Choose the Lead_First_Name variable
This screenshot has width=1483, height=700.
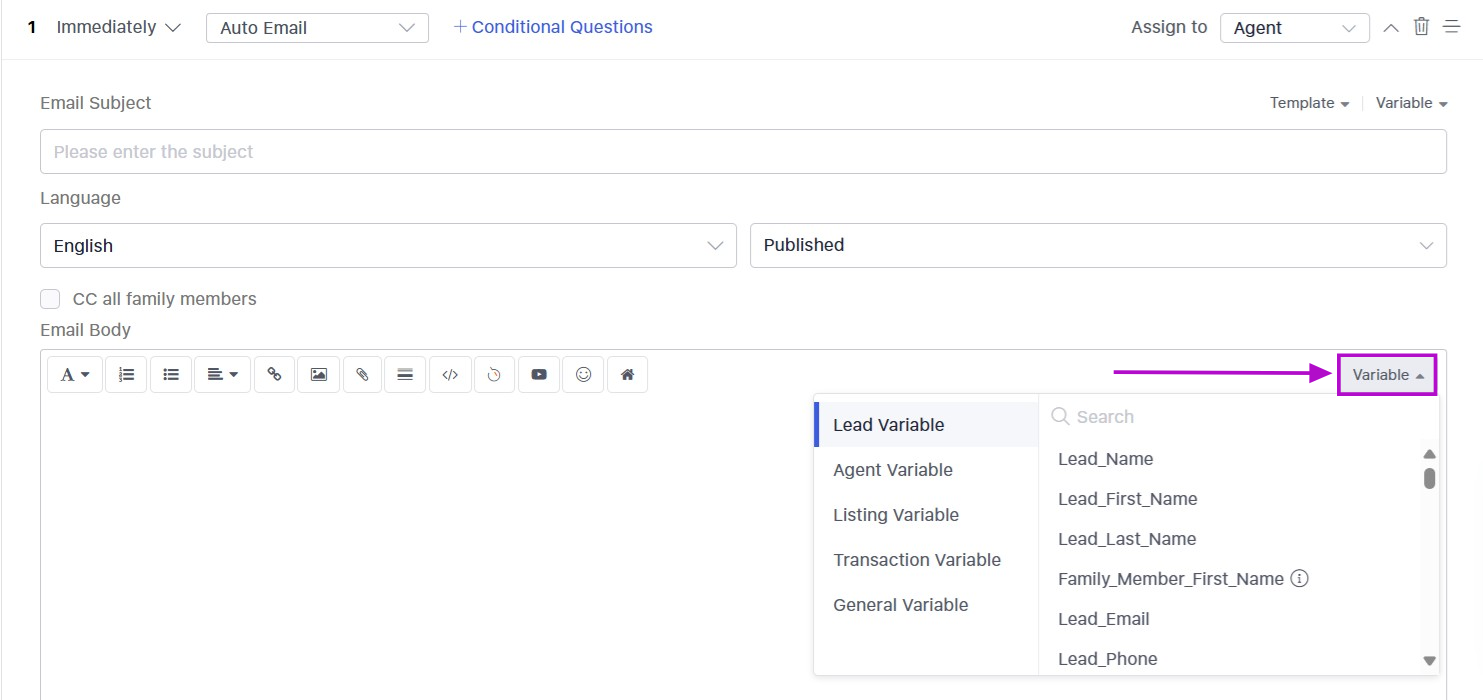coord(1127,499)
